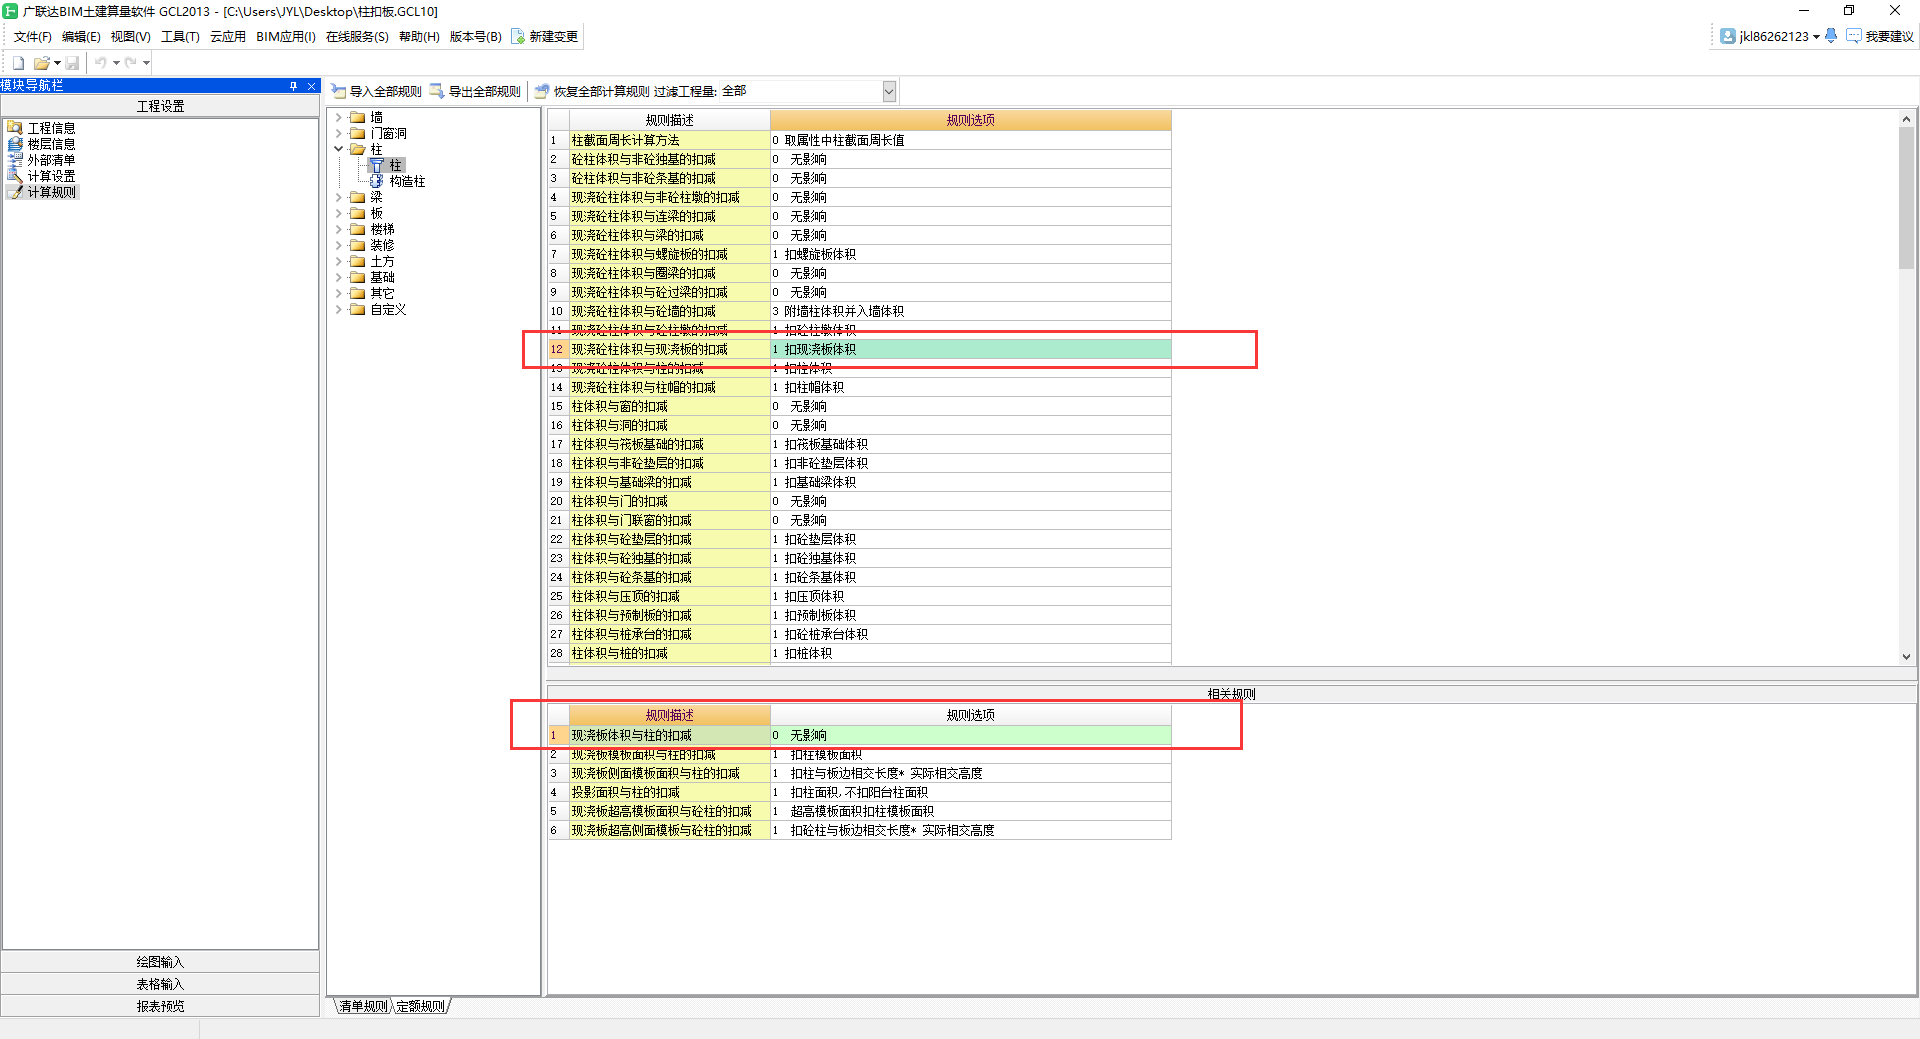Click the open folder icon in toolbar

click(x=42, y=63)
